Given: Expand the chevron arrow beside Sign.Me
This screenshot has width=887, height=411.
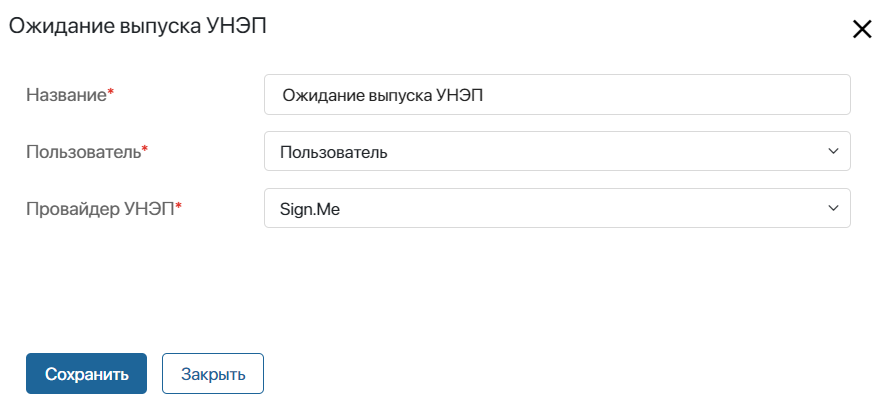Looking at the screenshot, I should (833, 208).
